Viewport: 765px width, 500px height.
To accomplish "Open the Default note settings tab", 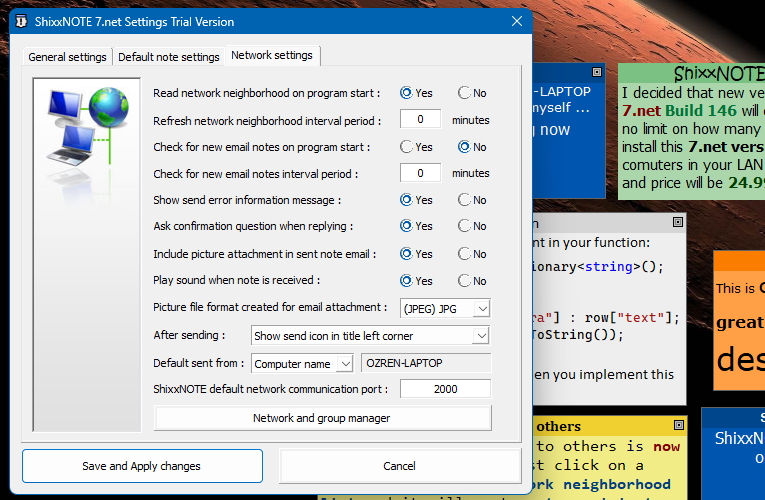I will (169, 57).
